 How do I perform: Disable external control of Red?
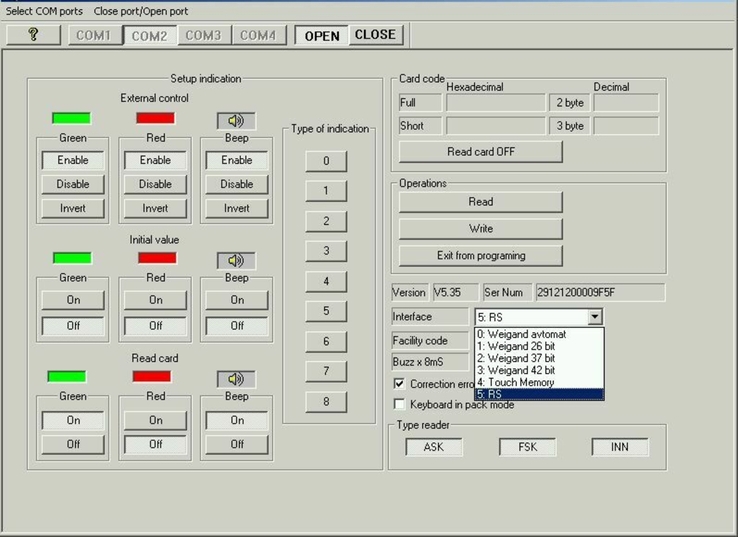[155, 184]
